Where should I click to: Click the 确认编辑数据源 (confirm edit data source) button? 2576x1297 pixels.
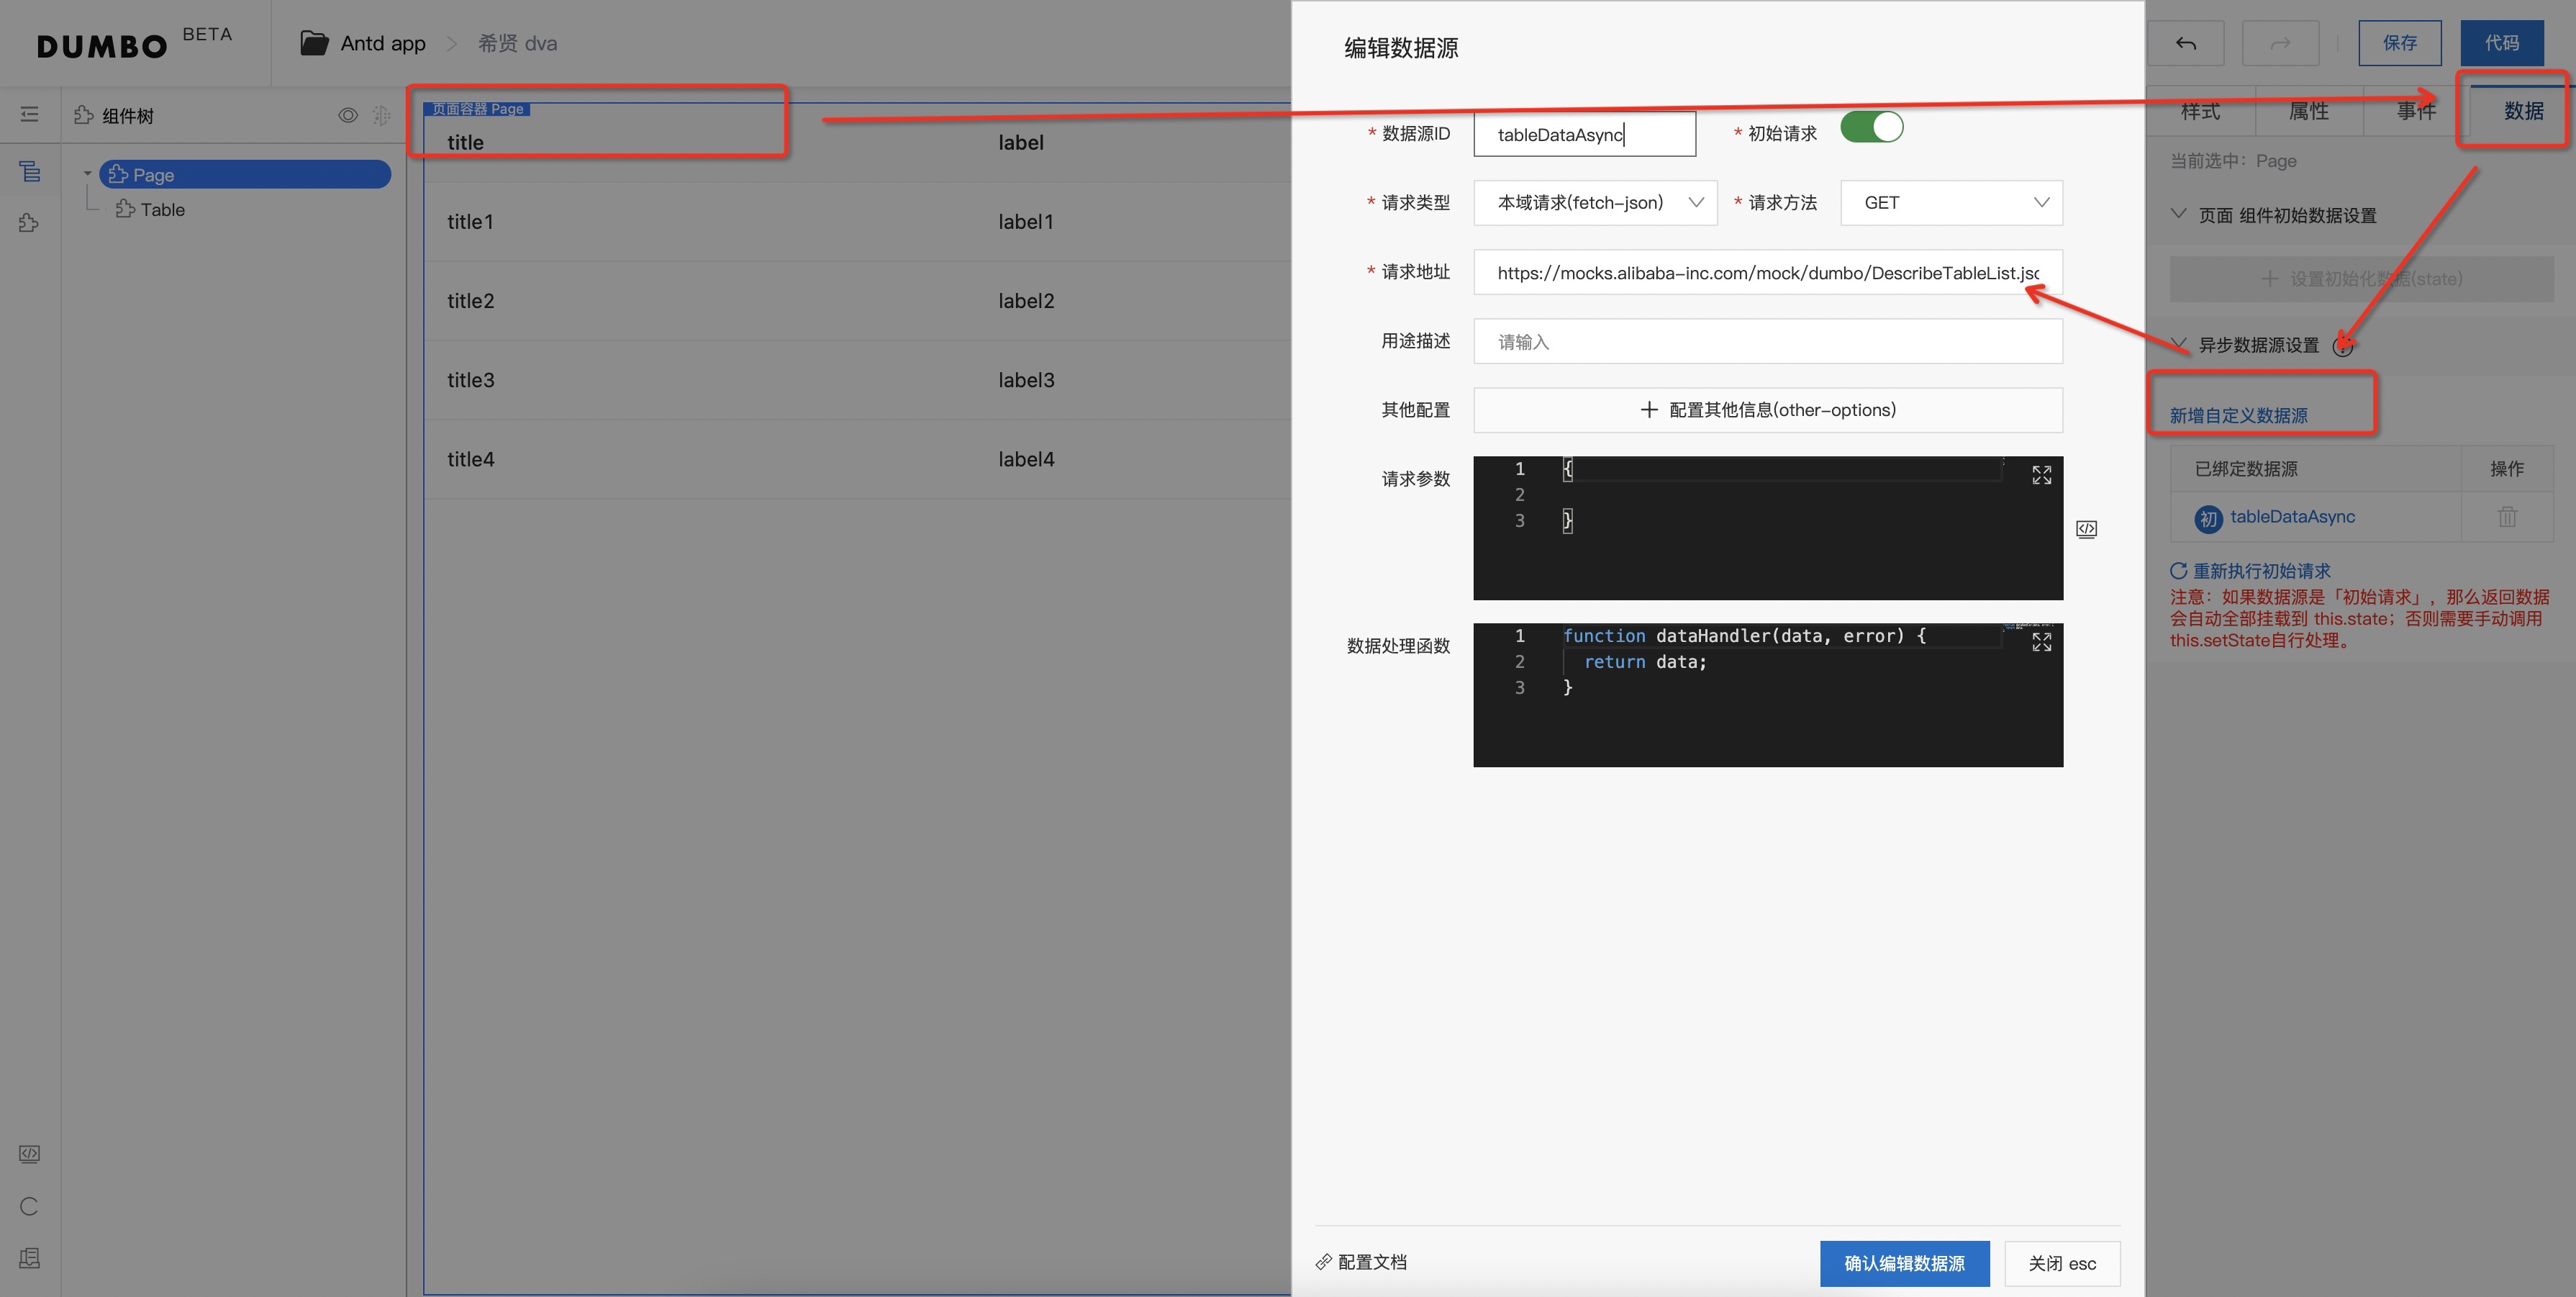(x=1904, y=1263)
